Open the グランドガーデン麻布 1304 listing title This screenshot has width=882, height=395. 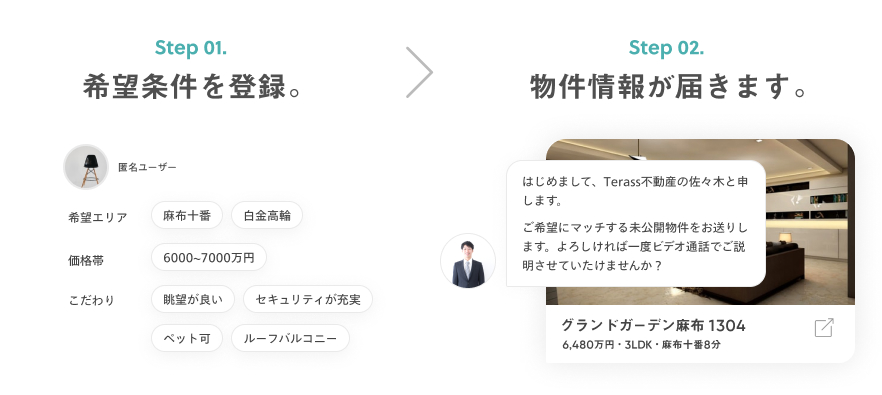tap(654, 325)
